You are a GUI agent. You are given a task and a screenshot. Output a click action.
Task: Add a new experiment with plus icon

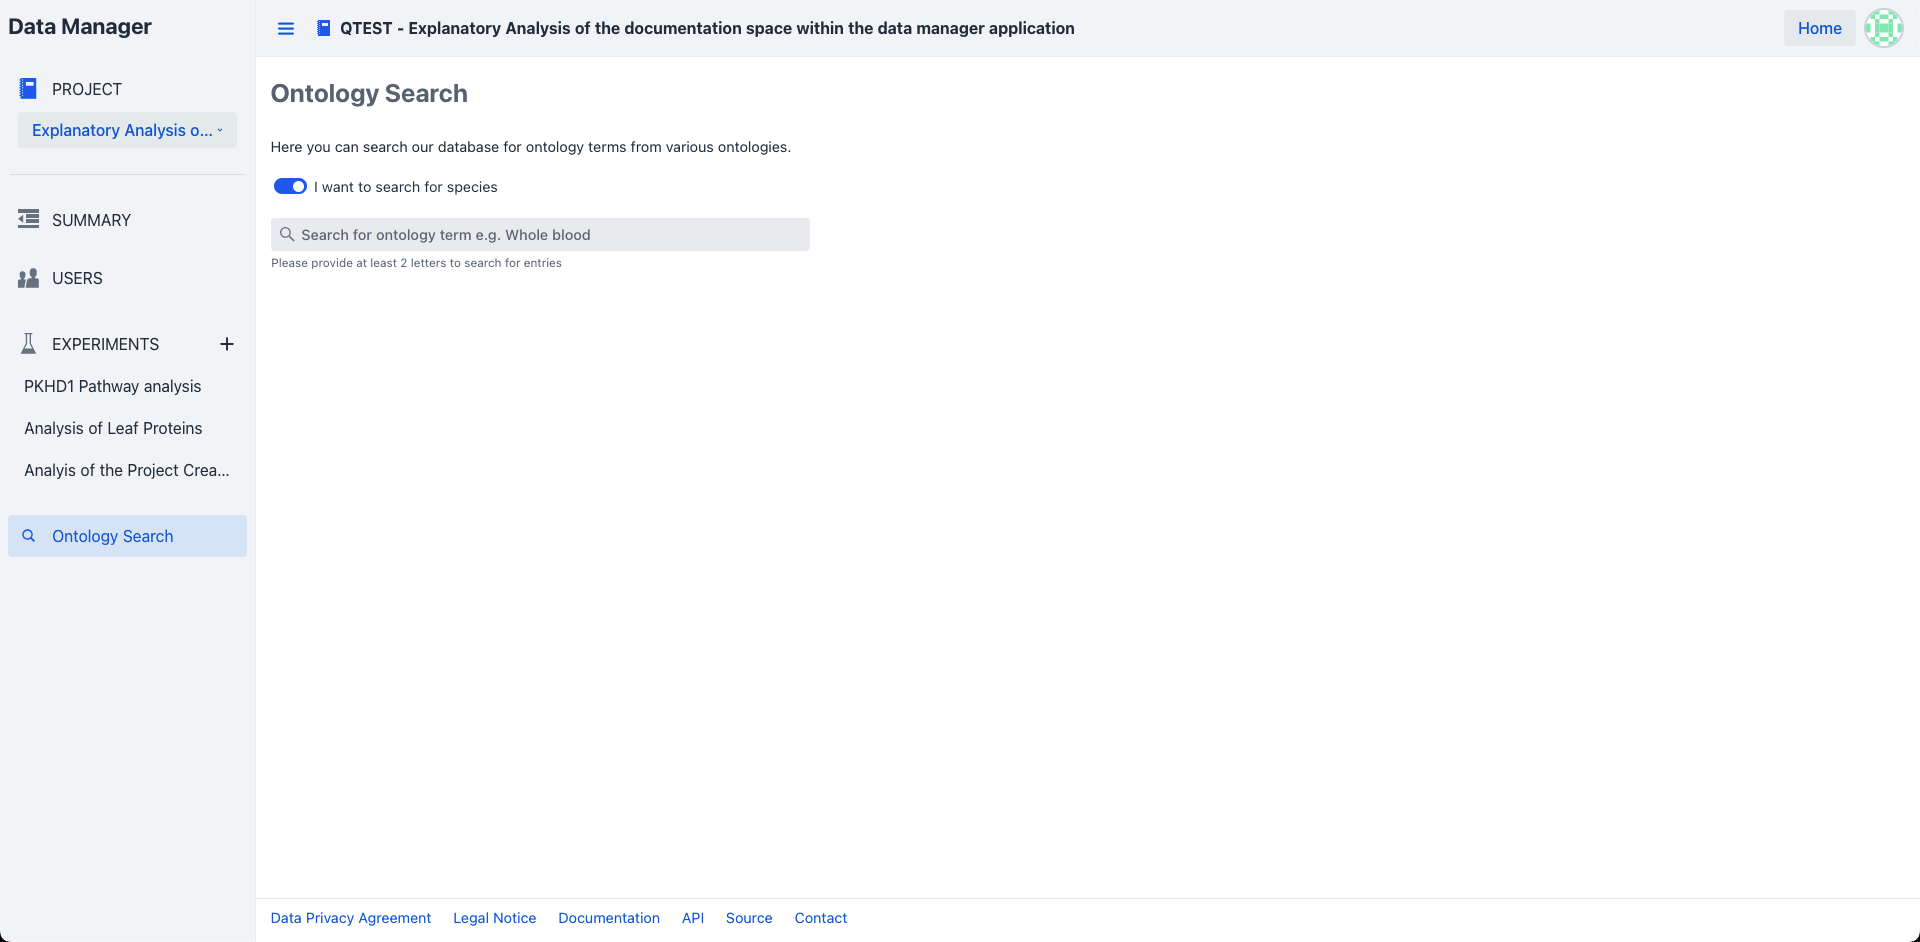227,344
